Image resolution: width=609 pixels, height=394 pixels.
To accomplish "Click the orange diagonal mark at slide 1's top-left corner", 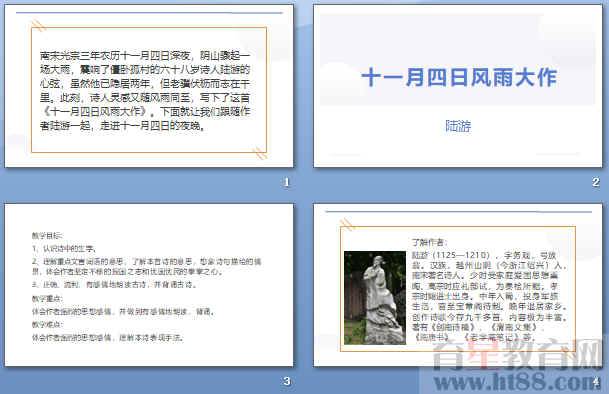I will (38, 26).
